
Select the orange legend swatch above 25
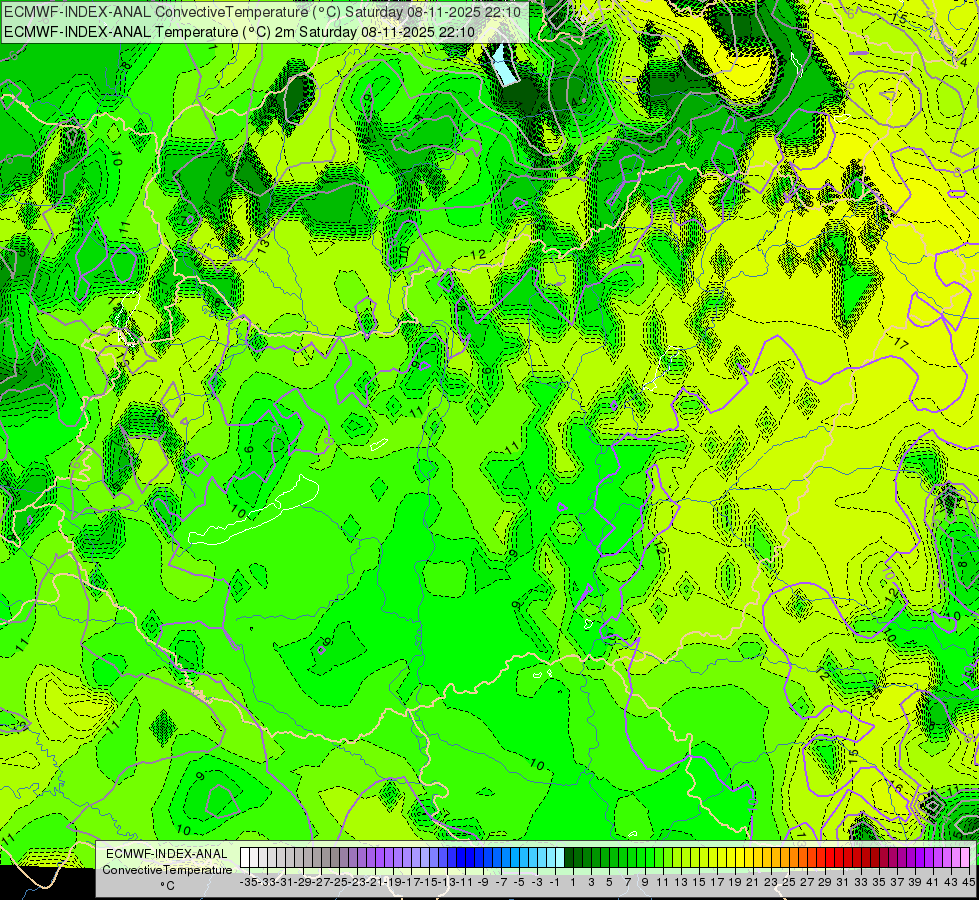(x=785, y=857)
